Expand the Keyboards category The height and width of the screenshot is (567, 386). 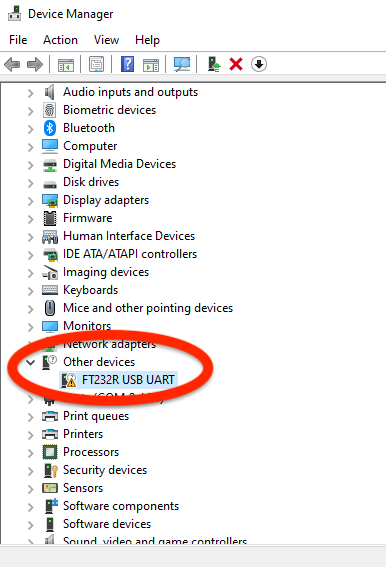[31, 291]
